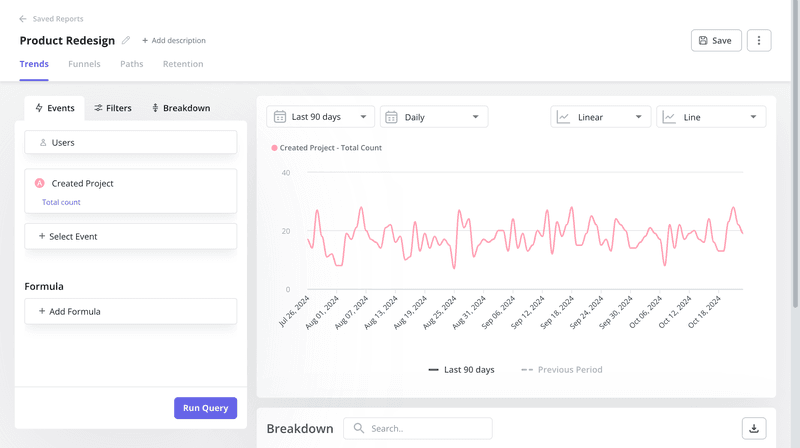Click the user icon in Users field

point(43,143)
